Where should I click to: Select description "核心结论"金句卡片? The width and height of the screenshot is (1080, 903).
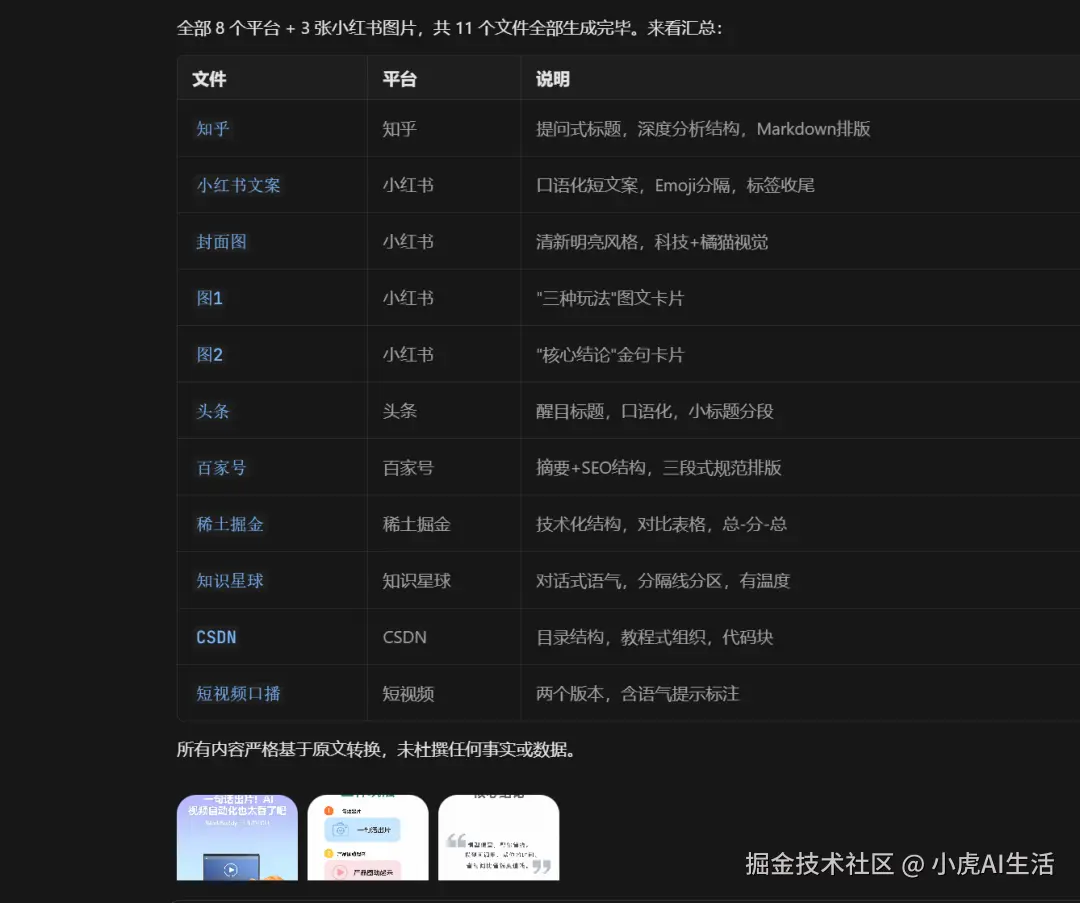pyautogui.click(x=610, y=355)
